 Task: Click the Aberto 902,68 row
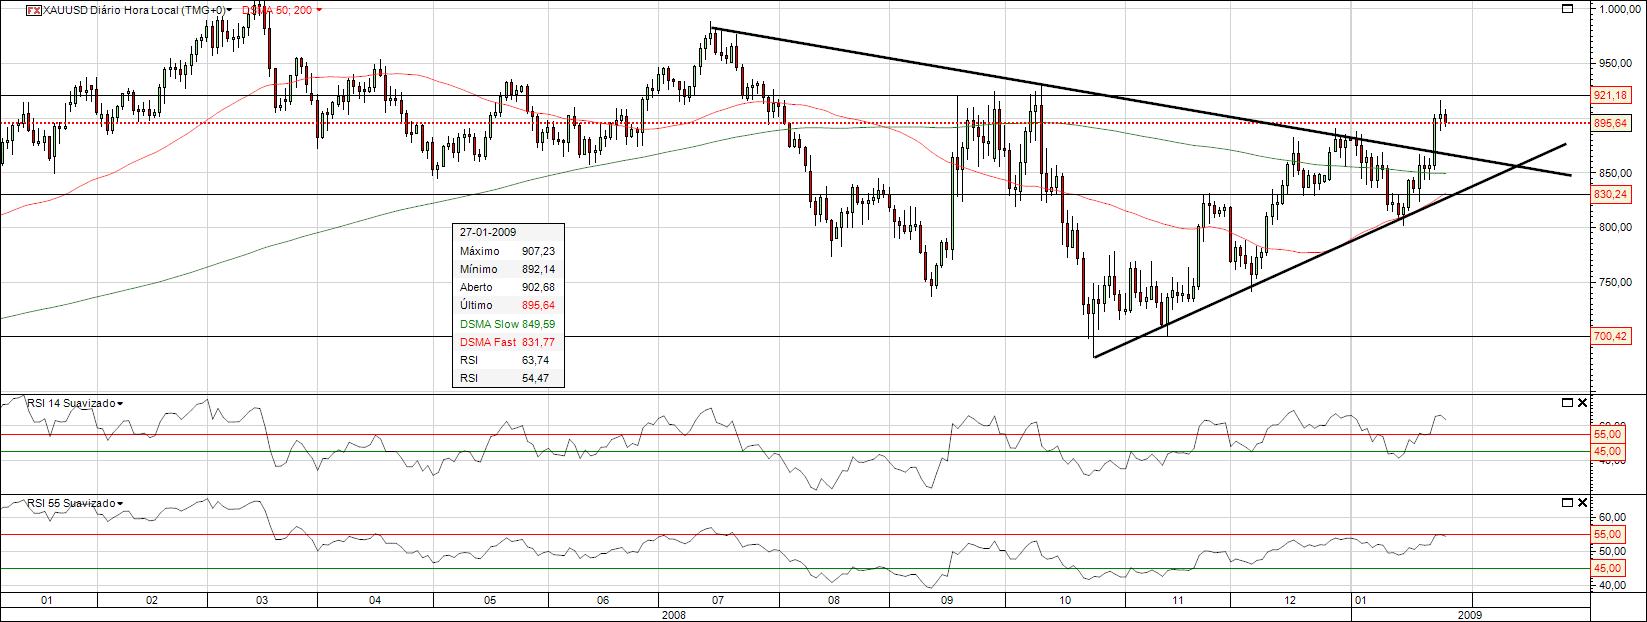click(x=507, y=287)
